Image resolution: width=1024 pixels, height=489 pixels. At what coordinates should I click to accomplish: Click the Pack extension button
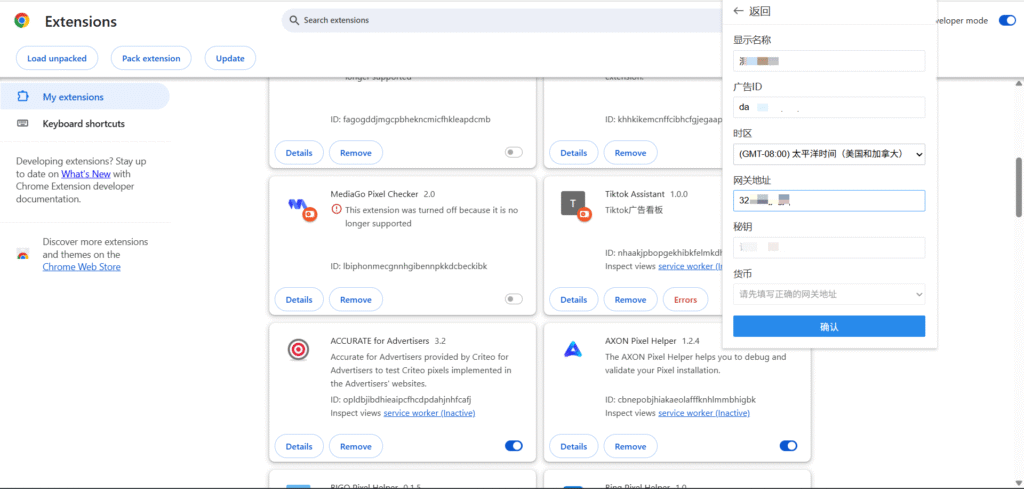[151, 58]
